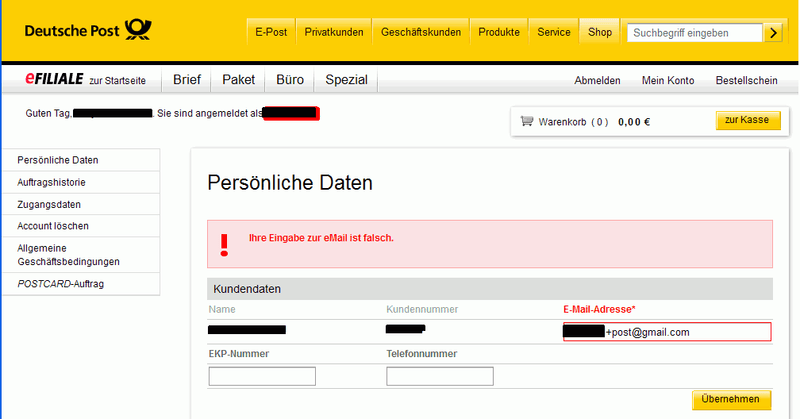Viewport: 800px width, 419px height.
Task: Go to zur Startseite link
Action: [x=117, y=81]
